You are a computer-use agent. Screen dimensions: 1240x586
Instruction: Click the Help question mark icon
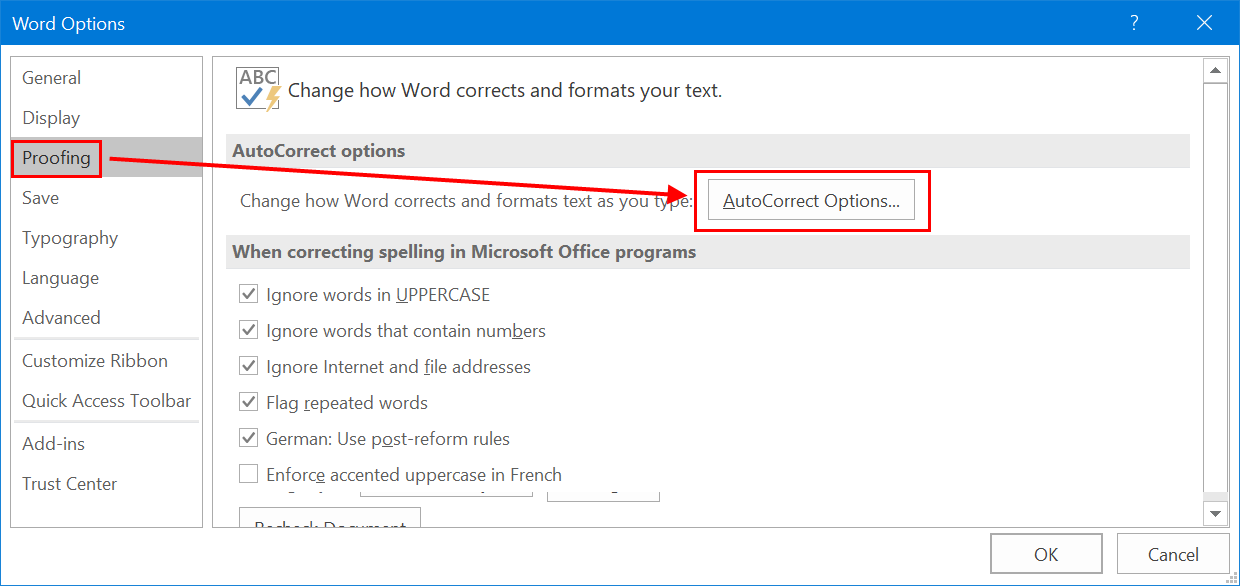click(x=1134, y=23)
